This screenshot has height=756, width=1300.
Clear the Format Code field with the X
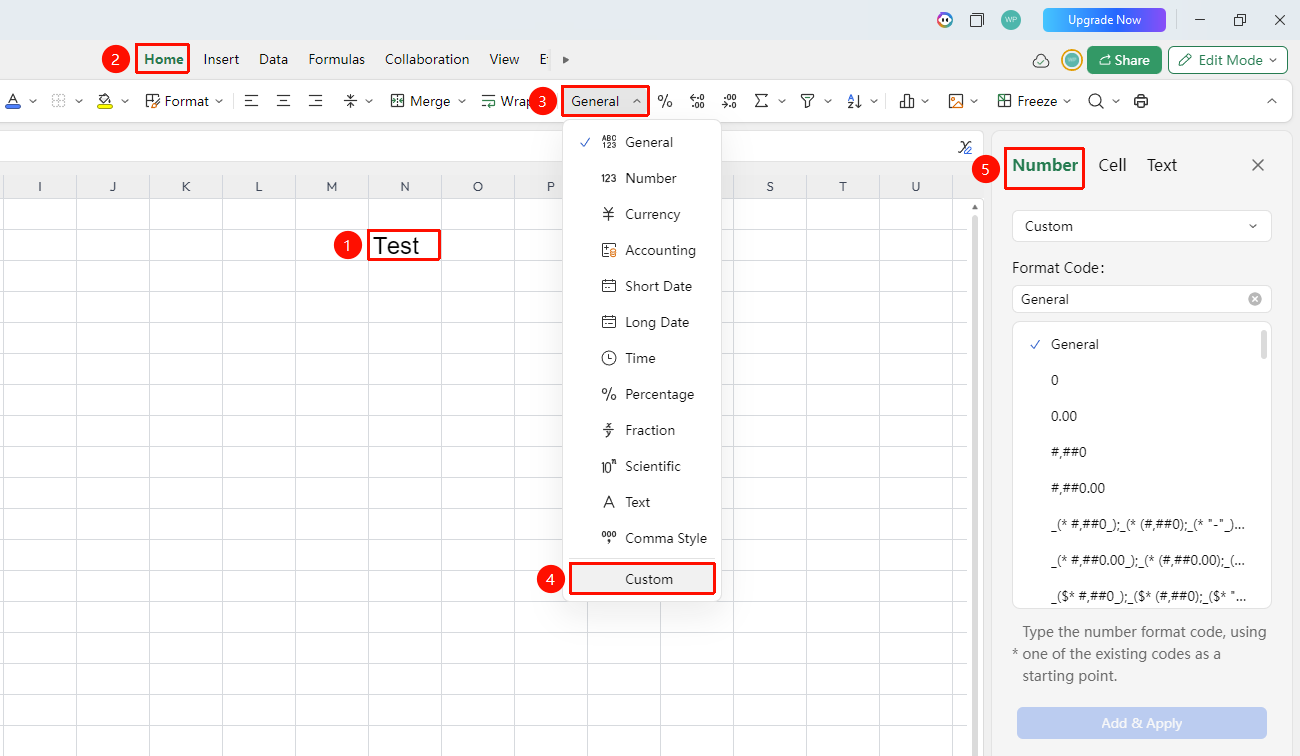pyautogui.click(x=1255, y=299)
